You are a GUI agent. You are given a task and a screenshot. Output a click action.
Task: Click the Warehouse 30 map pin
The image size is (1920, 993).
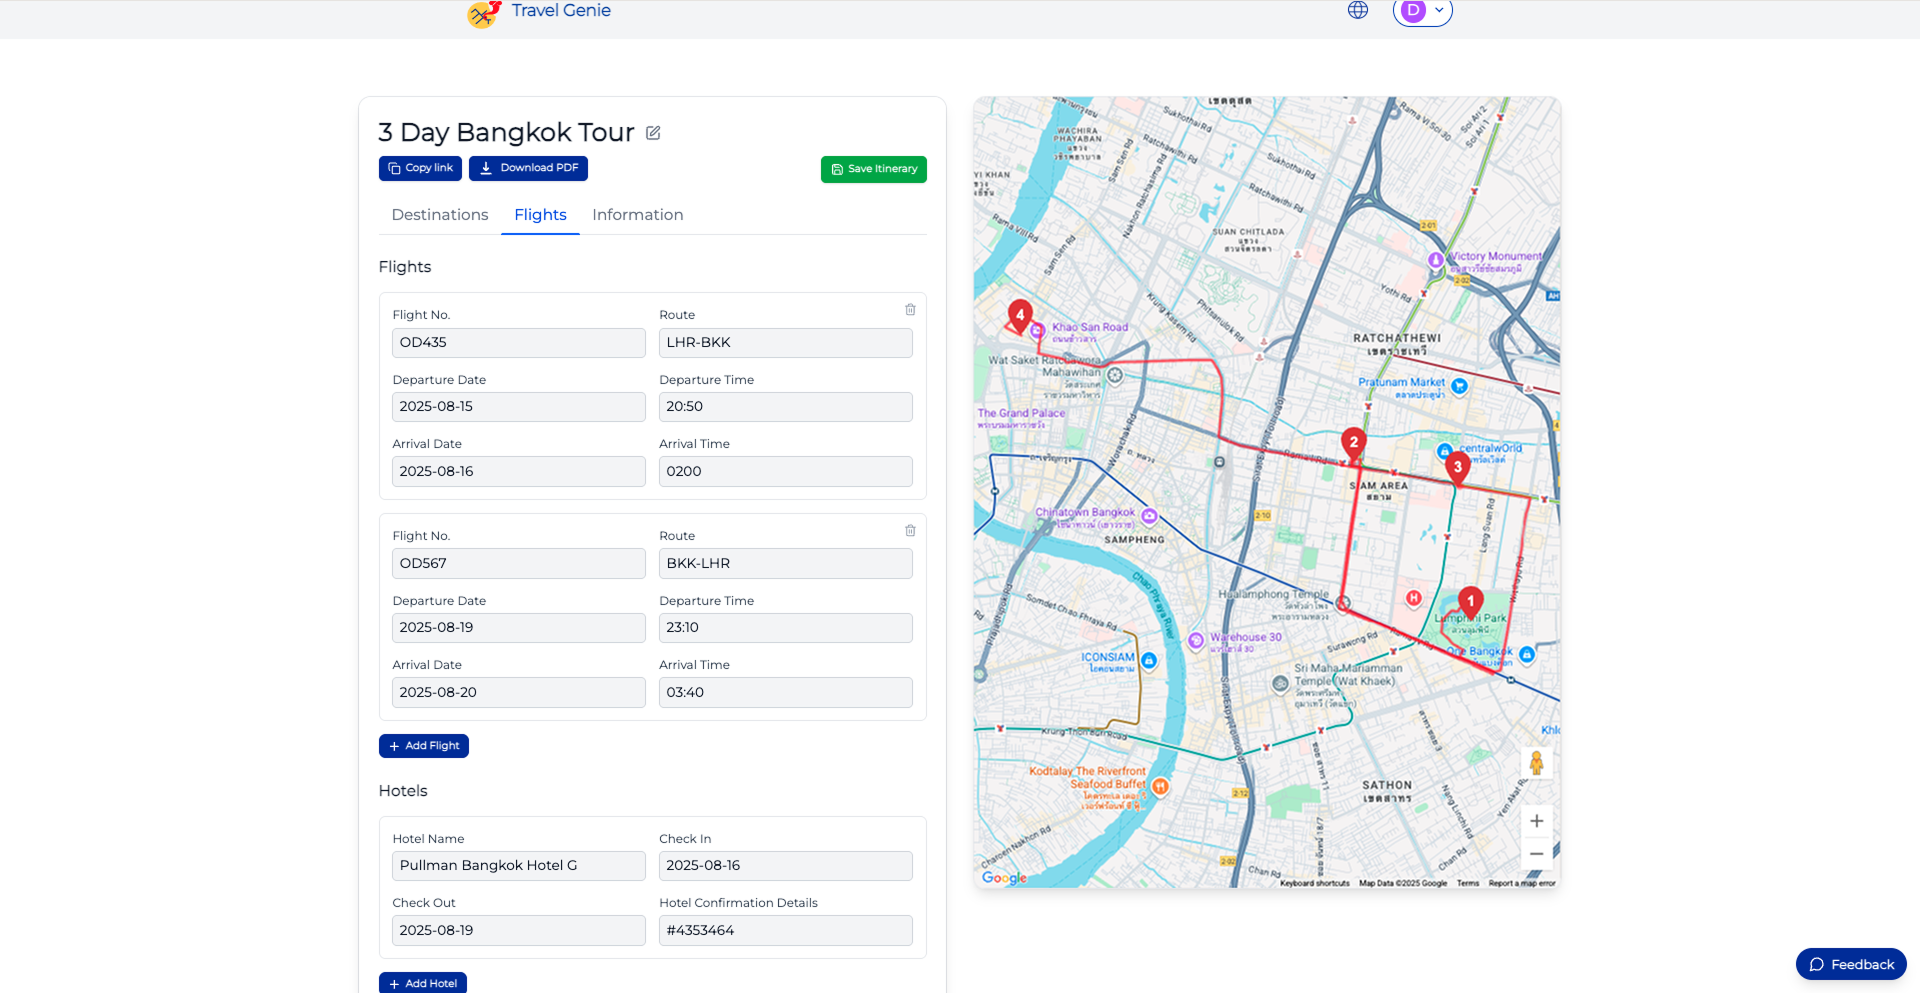tap(1196, 641)
